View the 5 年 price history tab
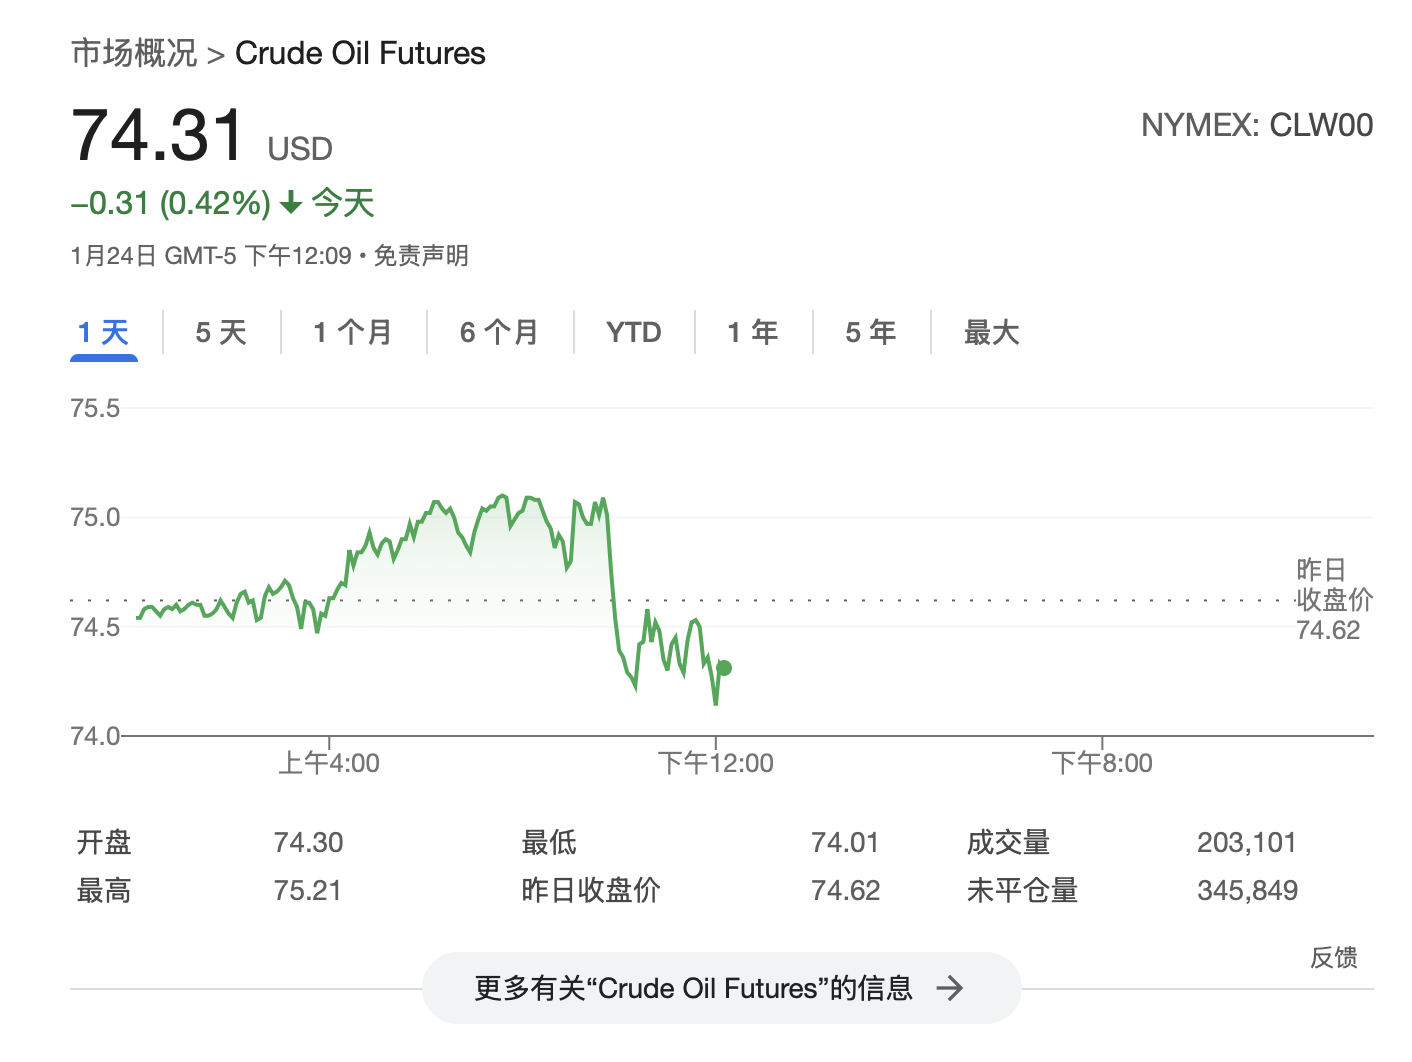Viewport: 1412px width, 1062px height. pyautogui.click(x=871, y=332)
